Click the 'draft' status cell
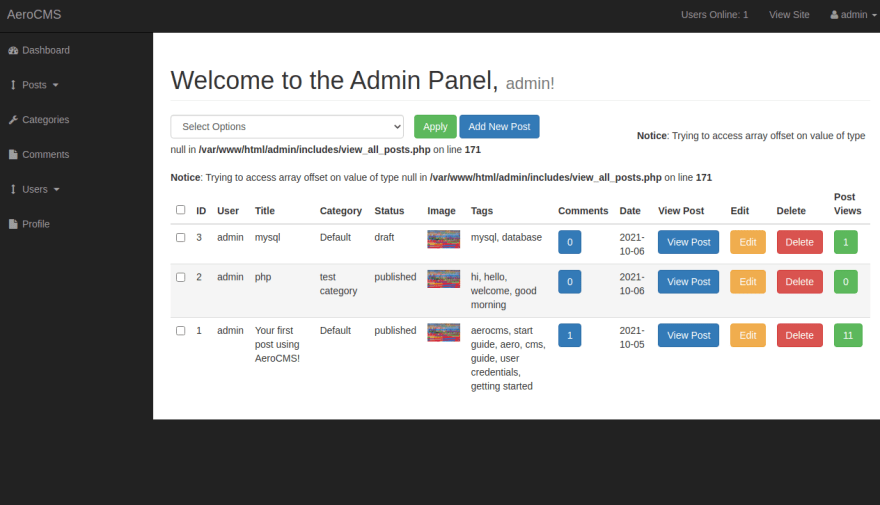This screenshot has width=880, height=505. 384,237
